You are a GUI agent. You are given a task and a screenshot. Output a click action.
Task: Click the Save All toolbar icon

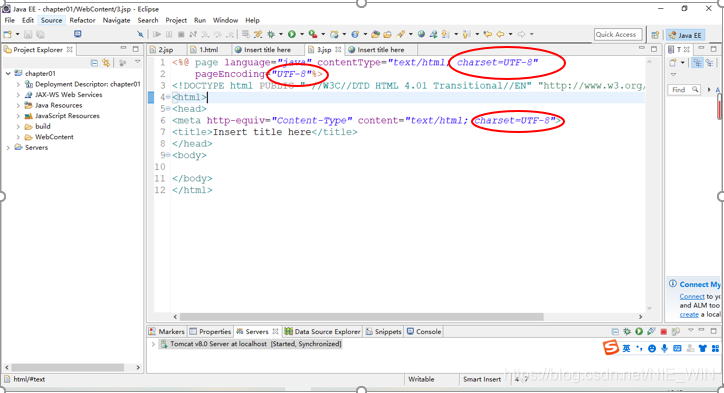pos(41,34)
